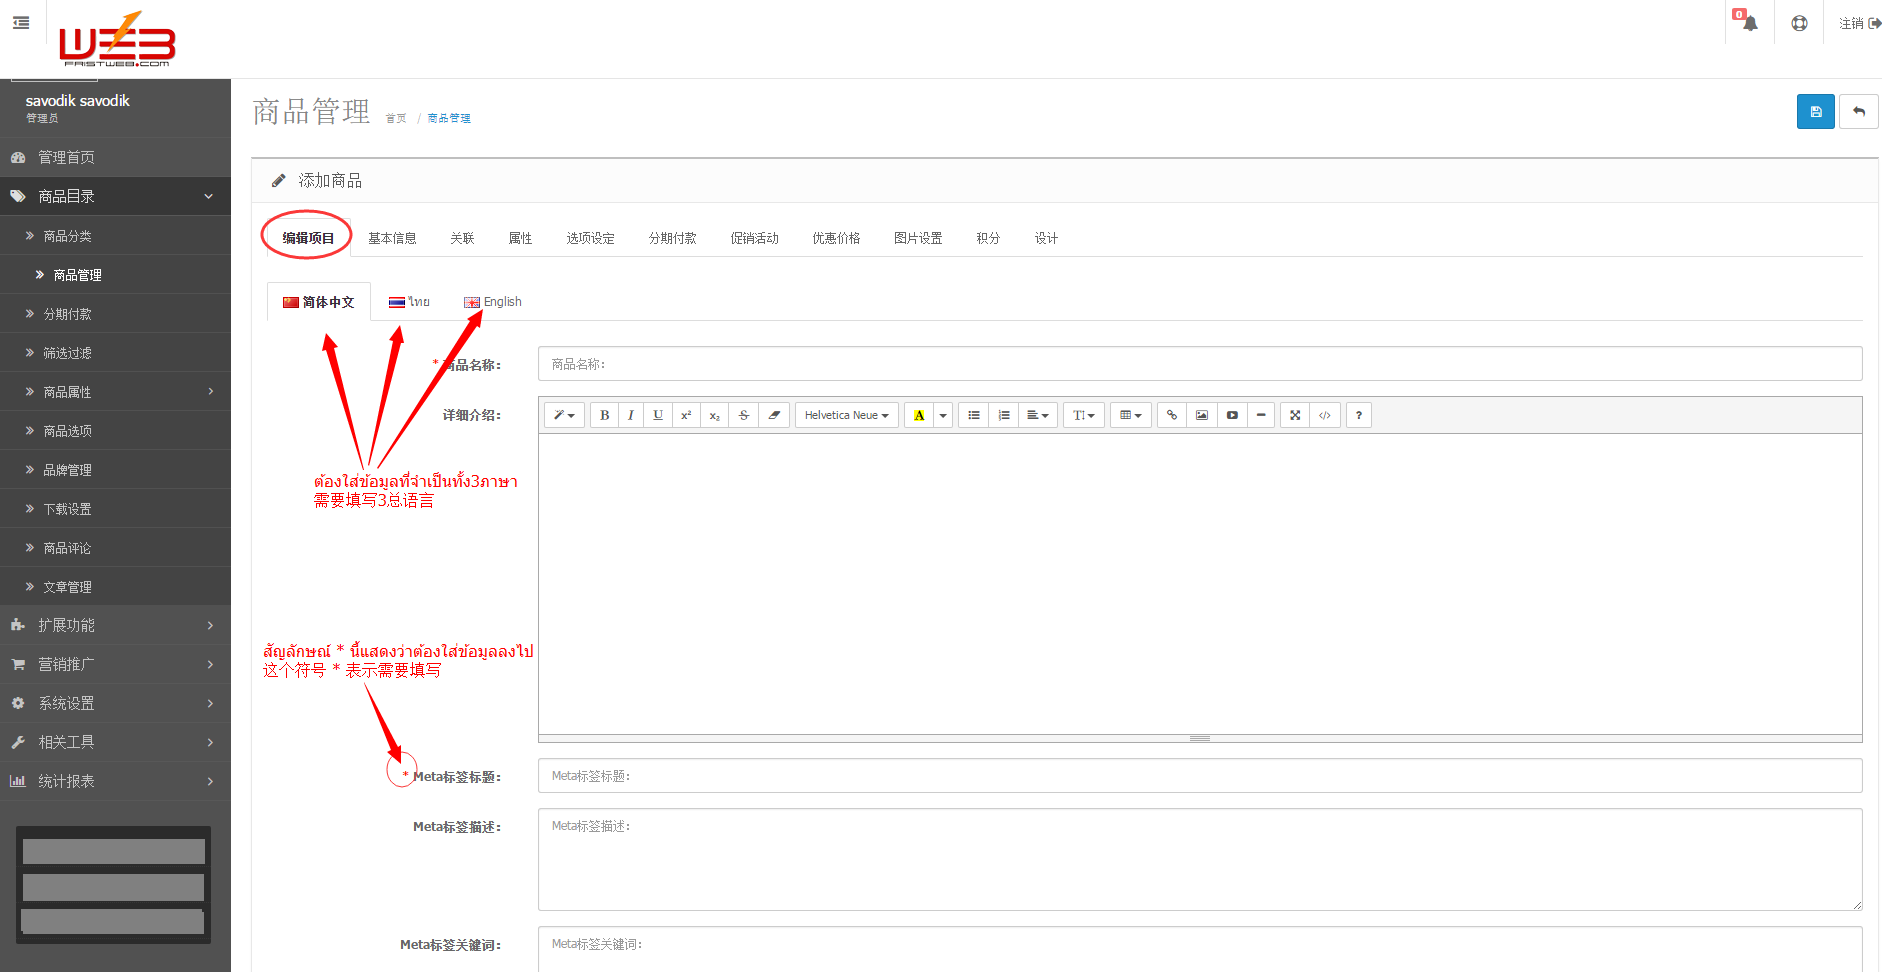Viewport: 1882px width, 972px height.
Task: Click the insert video icon
Action: click(x=1232, y=415)
